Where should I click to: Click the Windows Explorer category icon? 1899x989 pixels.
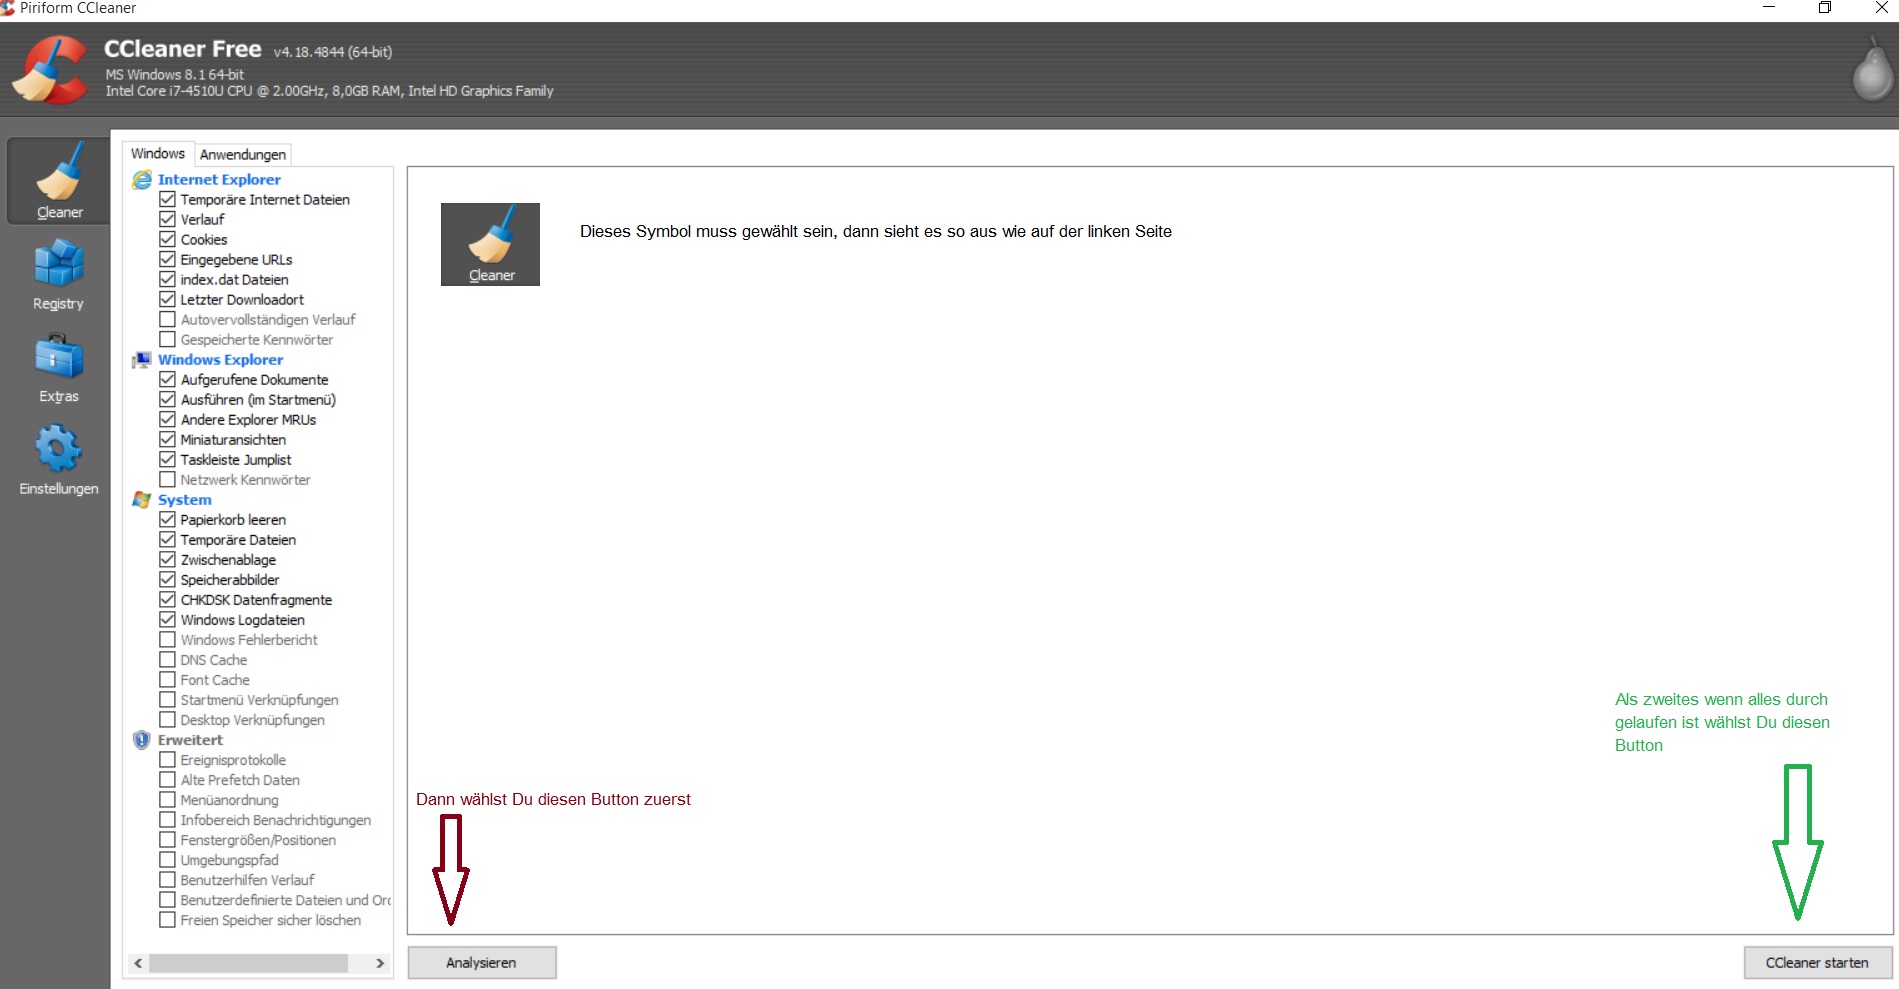coord(142,360)
